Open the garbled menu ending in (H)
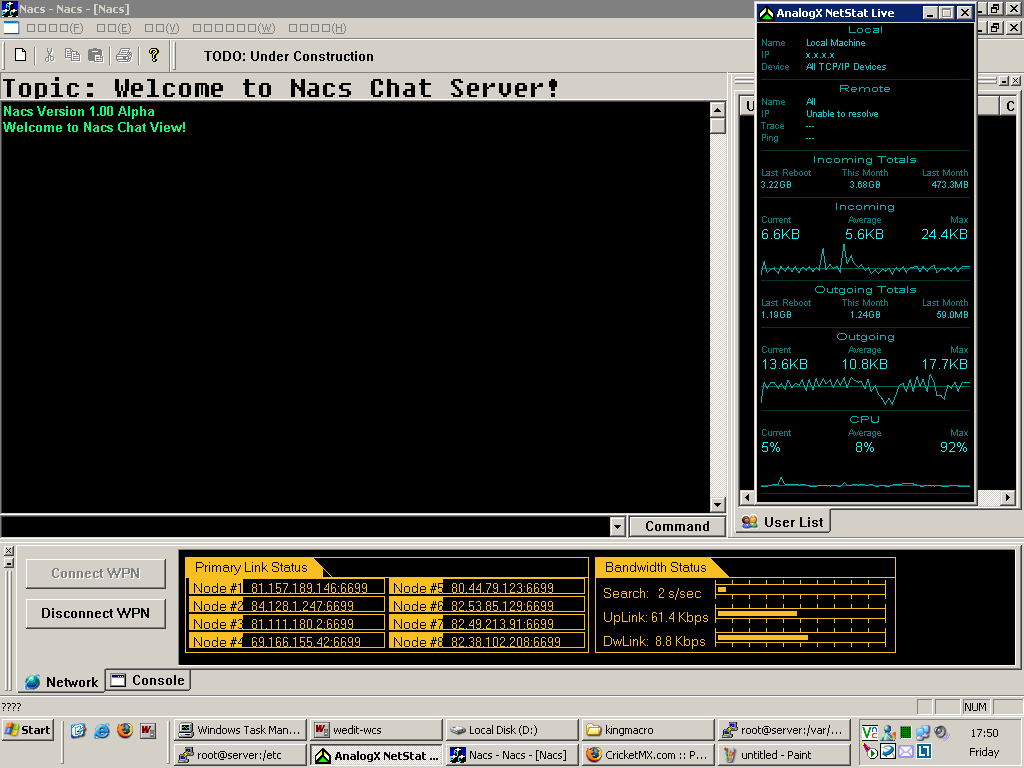 pyautogui.click(x=317, y=28)
